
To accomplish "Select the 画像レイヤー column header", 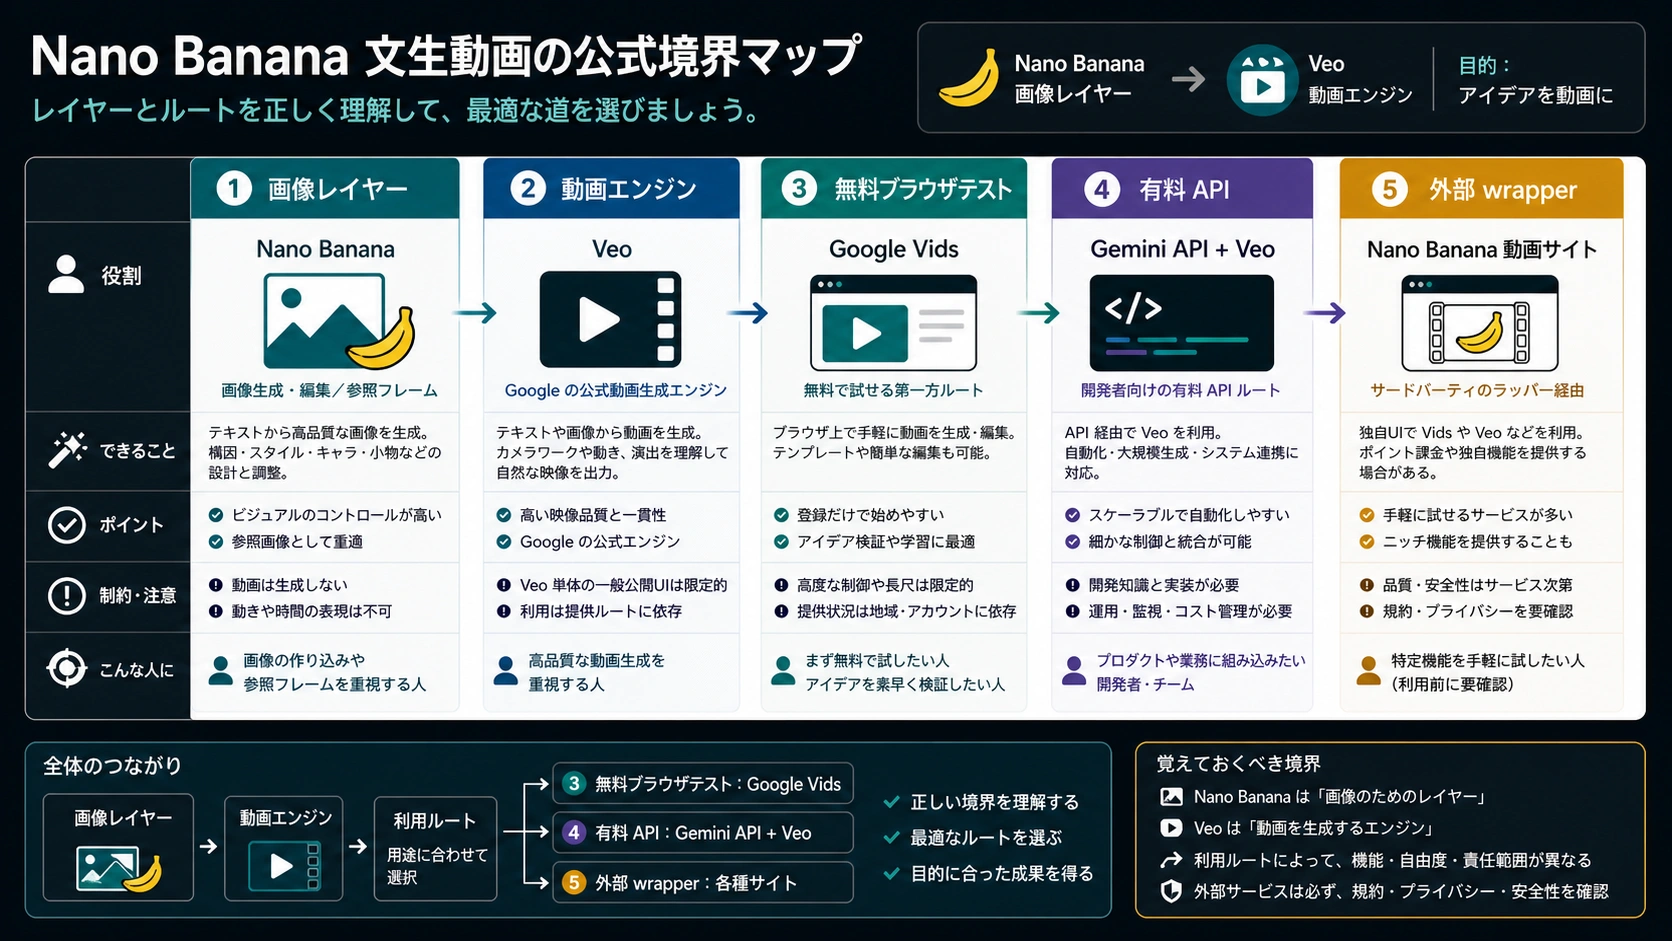I will (x=325, y=188).
